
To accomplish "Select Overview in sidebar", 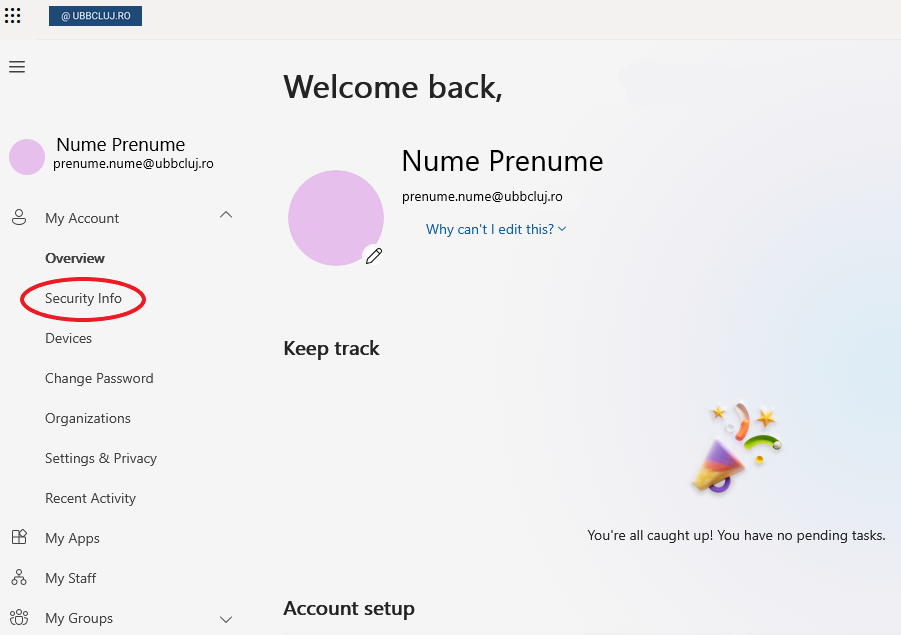I will 75,258.
